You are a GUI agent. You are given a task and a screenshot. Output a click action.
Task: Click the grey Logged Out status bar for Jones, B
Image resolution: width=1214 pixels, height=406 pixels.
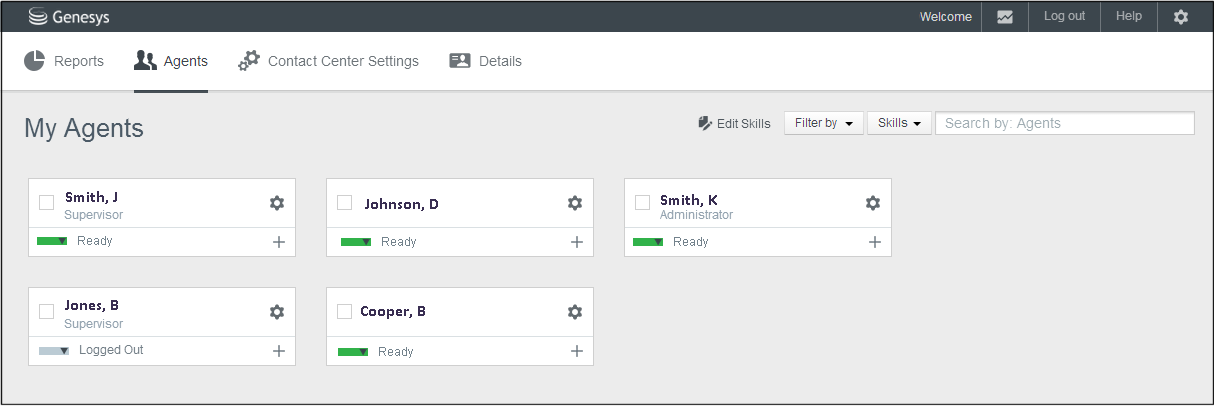(x=54, y=351)
